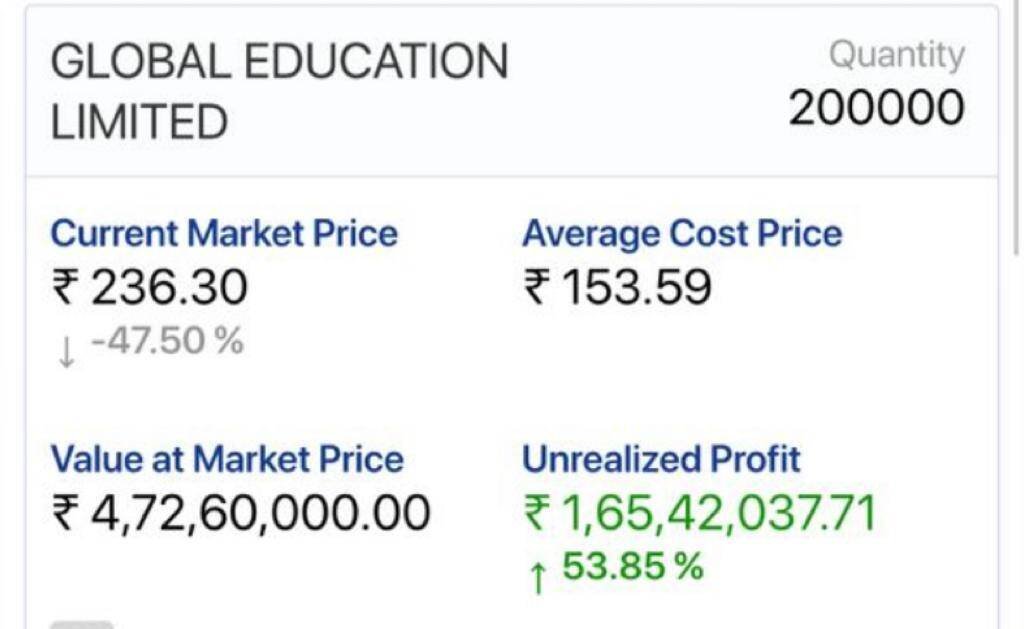Click the rupee symbol before 4,72,60,000.00
The width and height of the screenshot is (1024, 629).
(68, 513)
